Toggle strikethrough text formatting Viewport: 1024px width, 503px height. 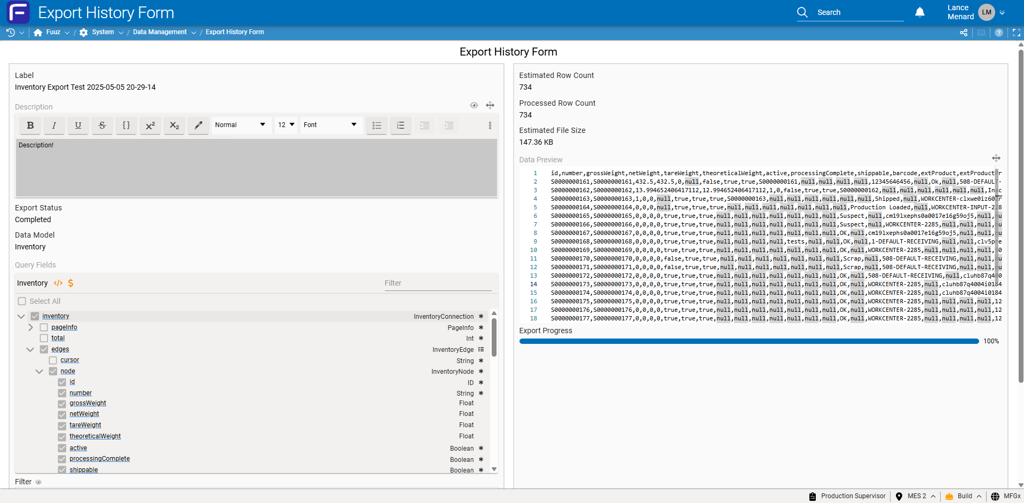[102, 126]
